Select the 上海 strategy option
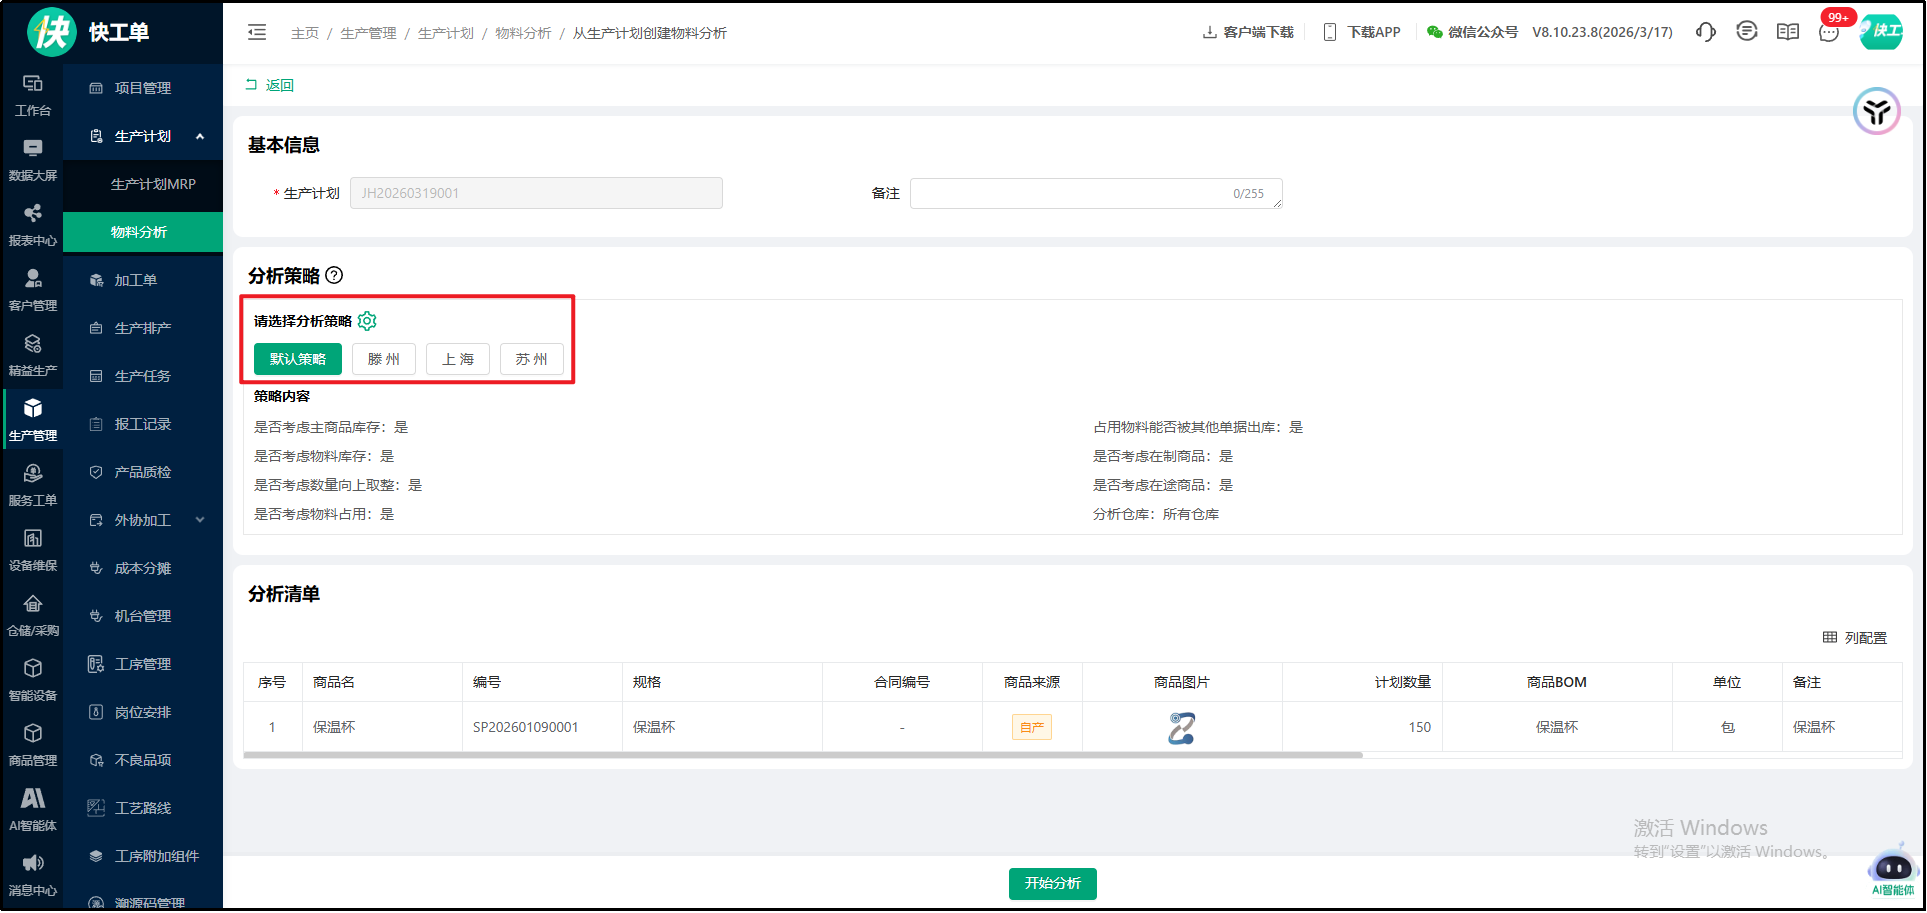The width and height of the screenshot is (1927, 913). coord(457,359)
